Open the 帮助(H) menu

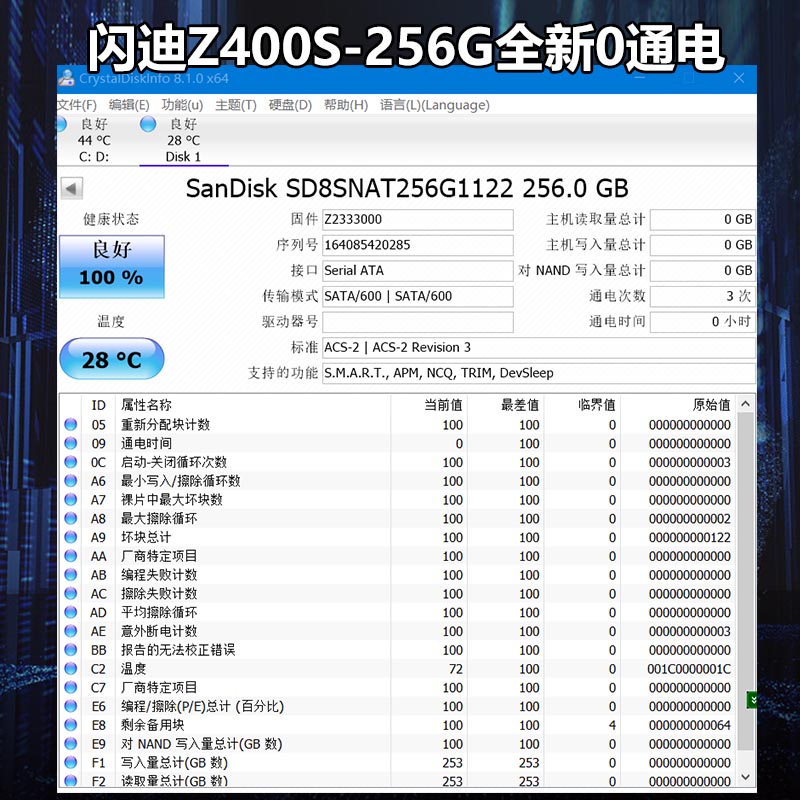point(345,104)
